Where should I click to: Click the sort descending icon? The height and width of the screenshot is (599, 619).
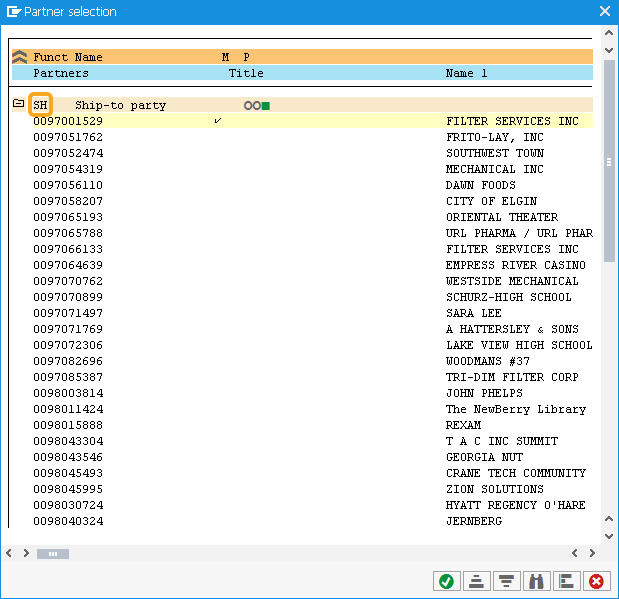click(x=506, y=581)
